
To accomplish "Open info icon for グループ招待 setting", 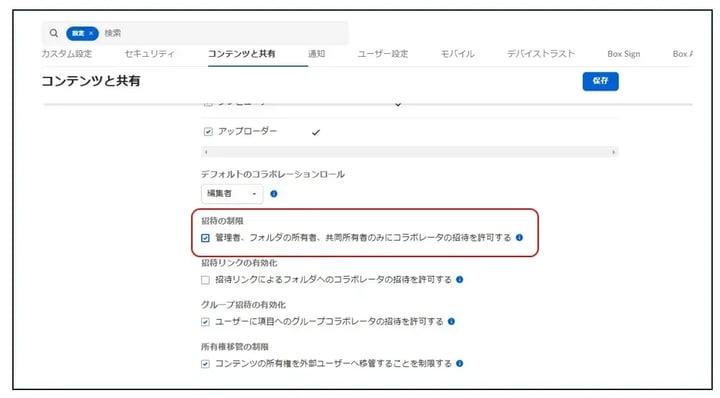I will pos(451,321).
